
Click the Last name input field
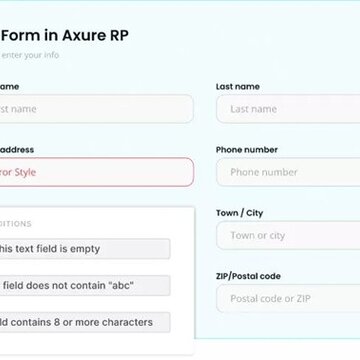(288, 109)
